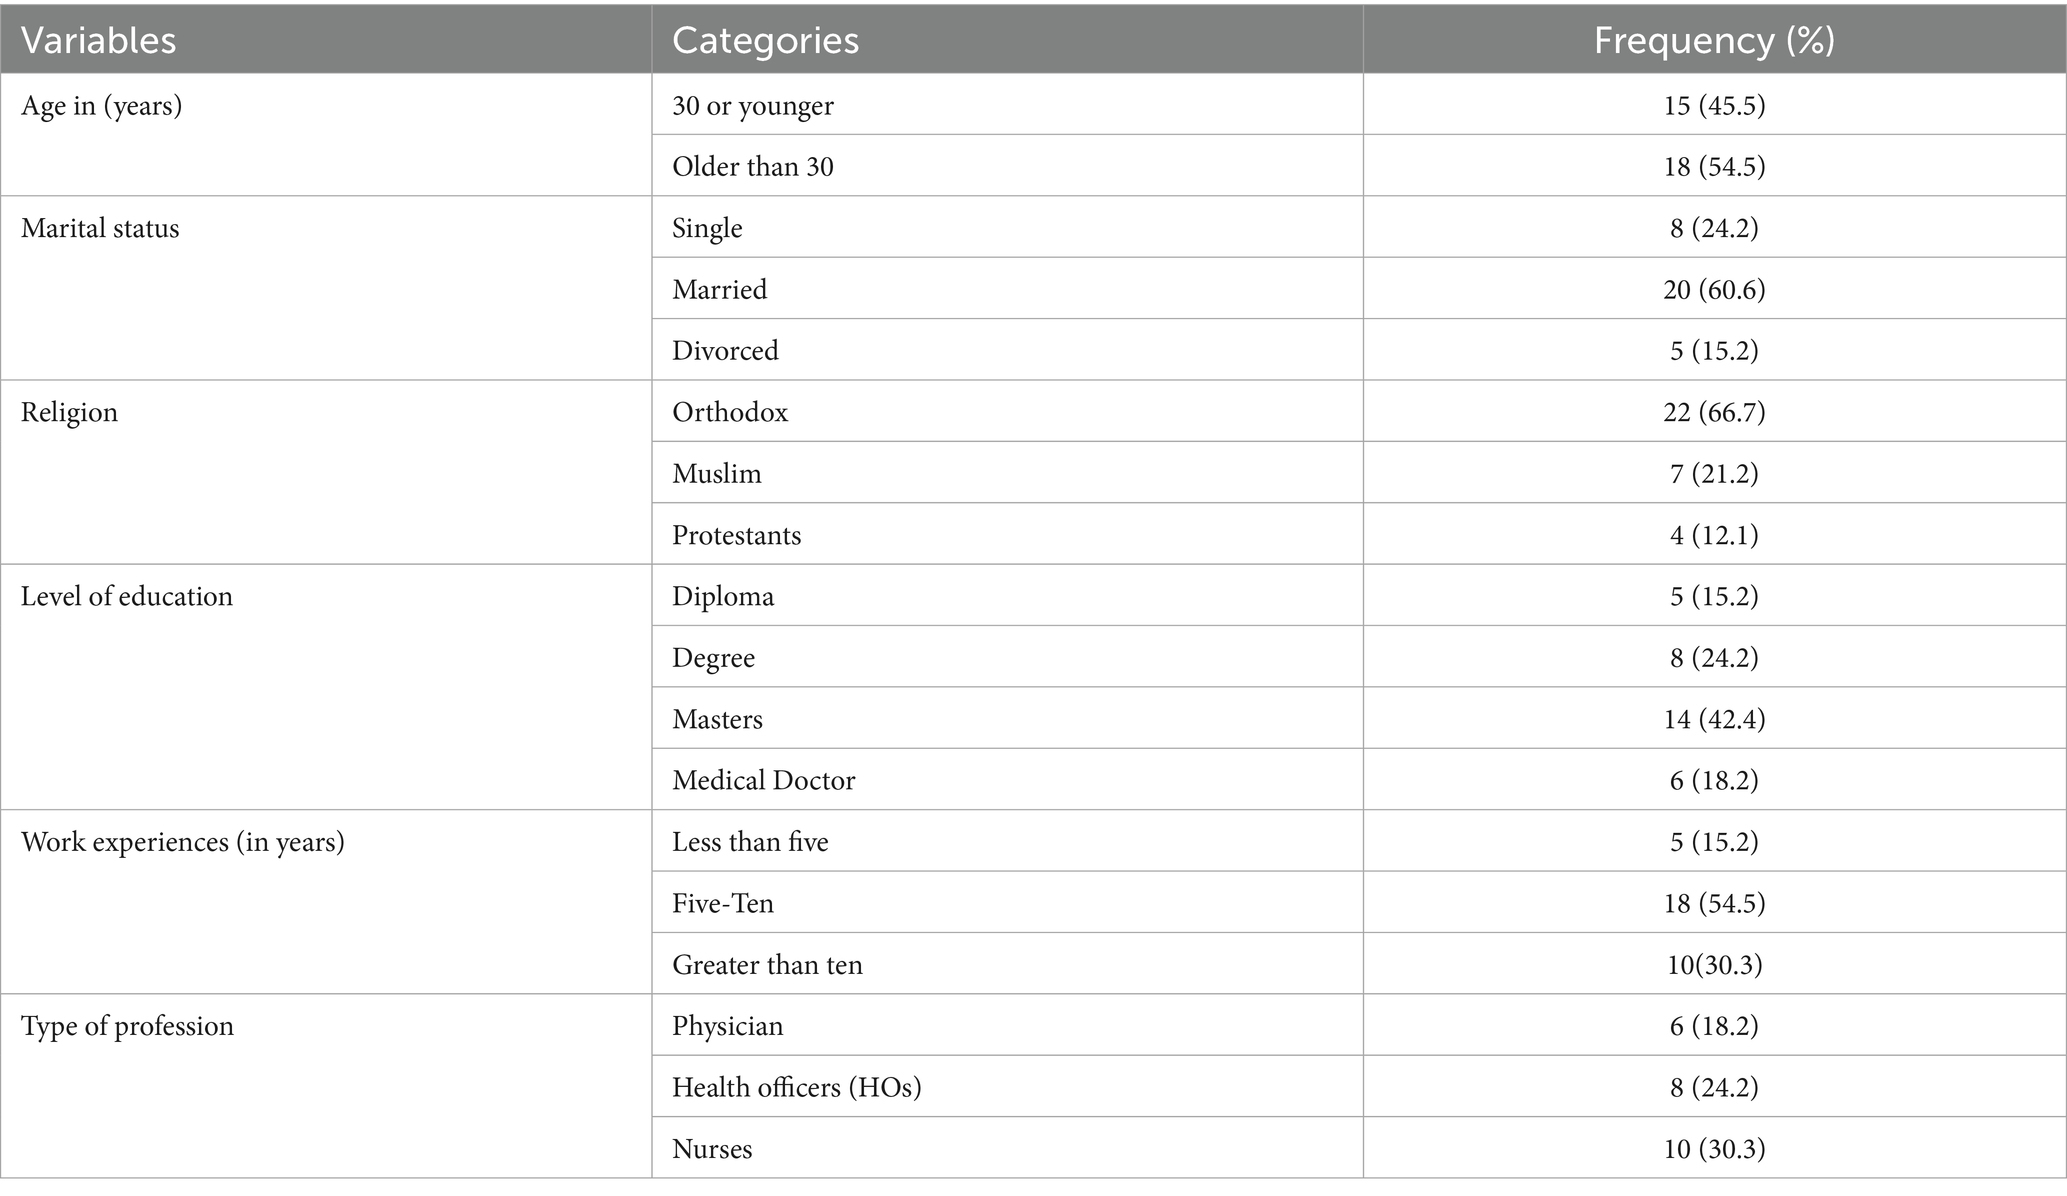
Task: Select the Level of education cell
Action: point(326,687)
